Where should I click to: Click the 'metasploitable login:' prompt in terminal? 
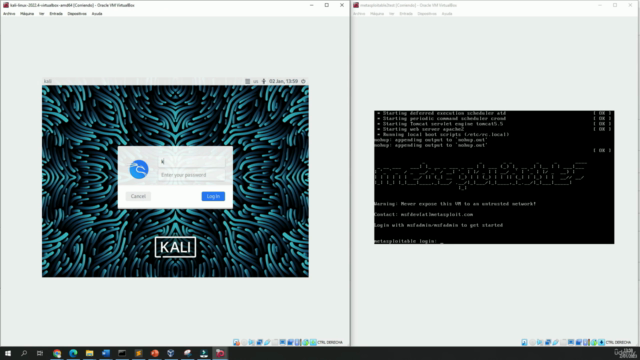coord(405,241)
